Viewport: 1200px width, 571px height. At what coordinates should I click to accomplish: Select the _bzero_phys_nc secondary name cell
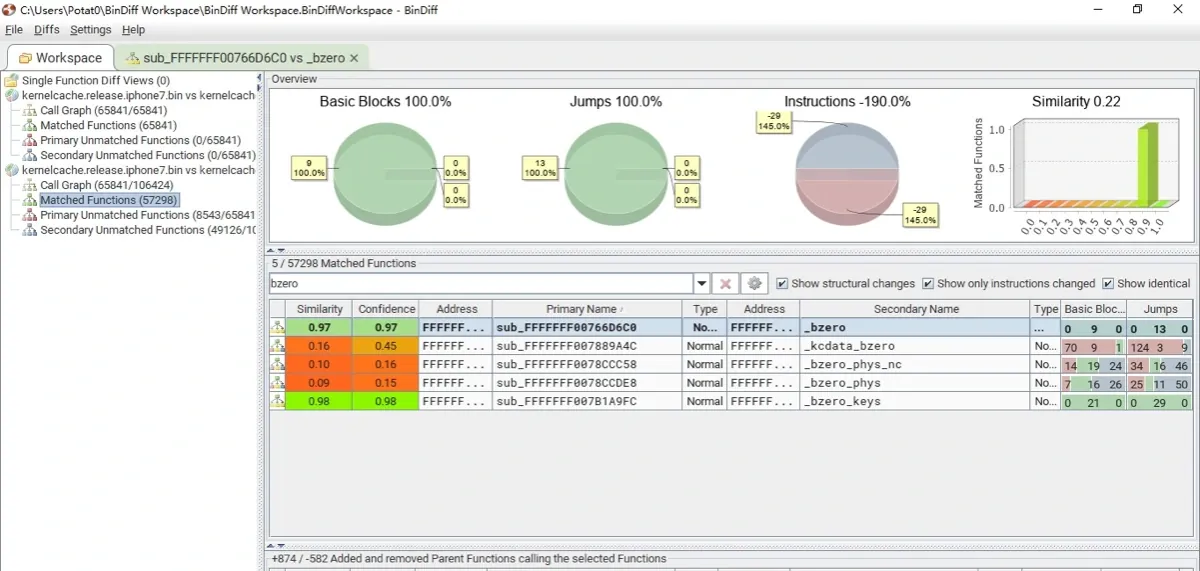click(915, 364)
